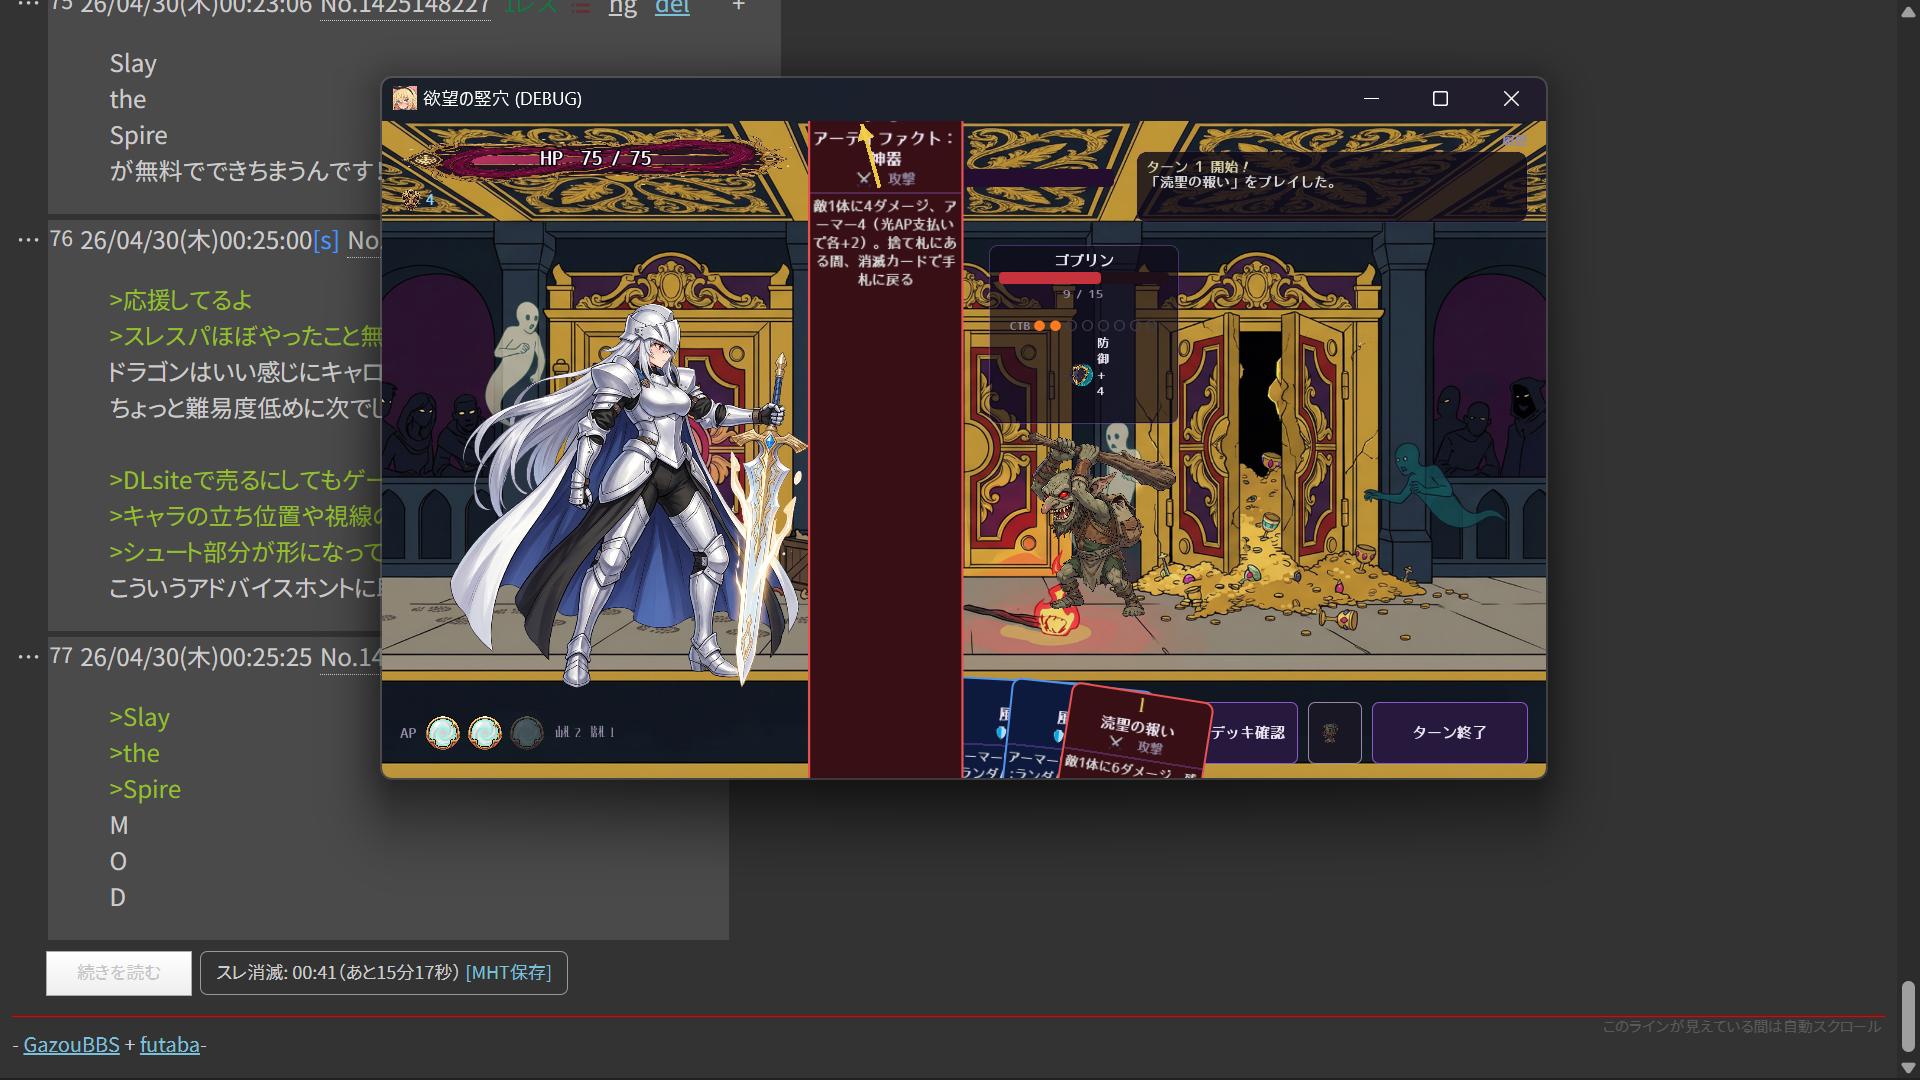Click the small goblin icon button beside デッキ確認
Screen dimensions: 1920x1080
(1334, 733)
